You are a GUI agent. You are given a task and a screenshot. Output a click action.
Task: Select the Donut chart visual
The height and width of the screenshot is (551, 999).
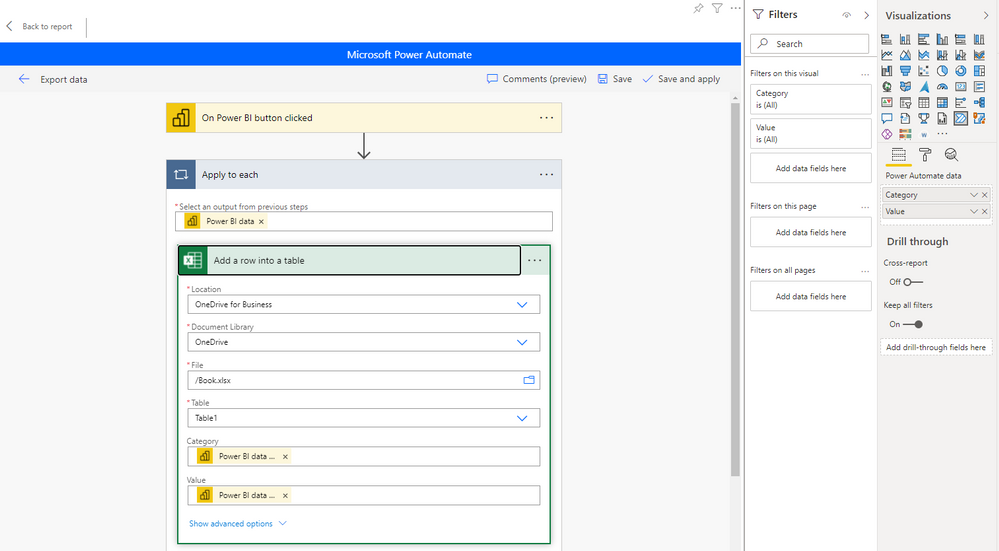tap(961, 71)
